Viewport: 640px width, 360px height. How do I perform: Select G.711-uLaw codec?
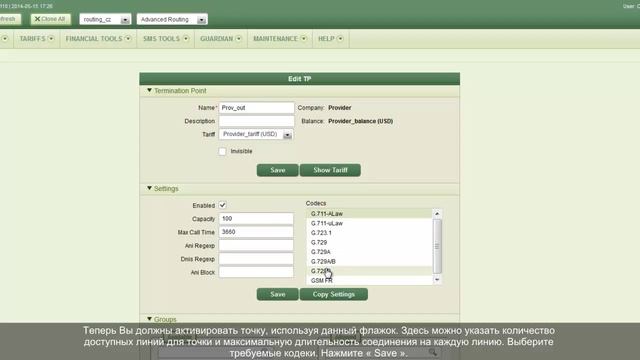click(369, 223)
